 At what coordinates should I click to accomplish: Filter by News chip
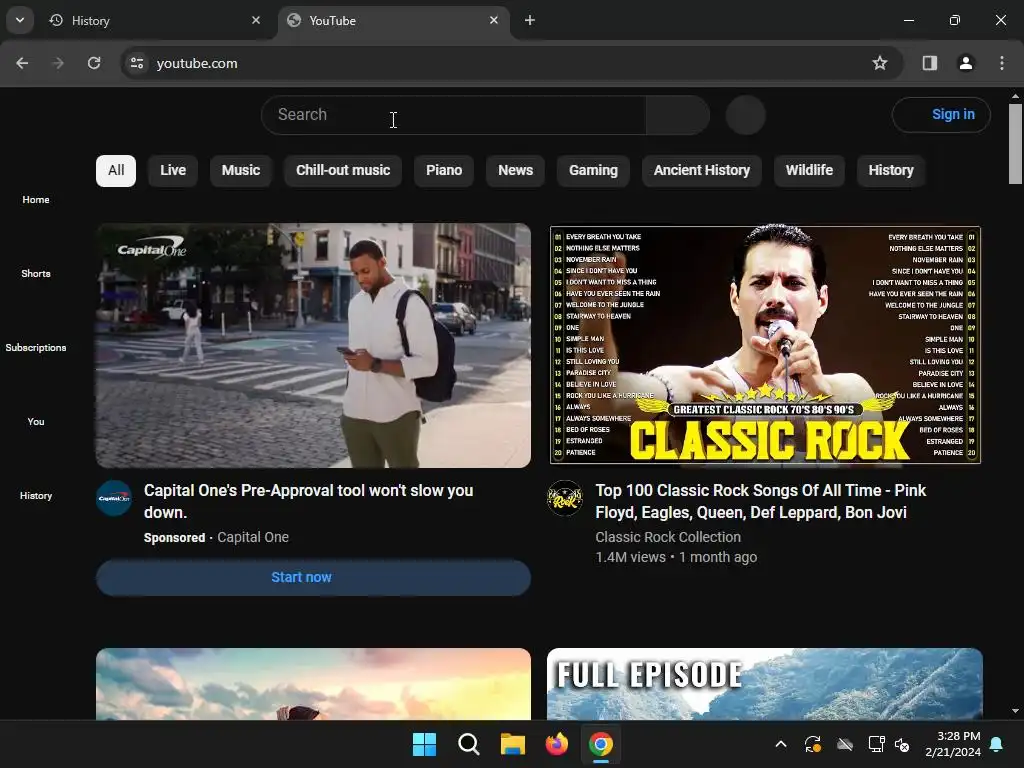[515, 170]
